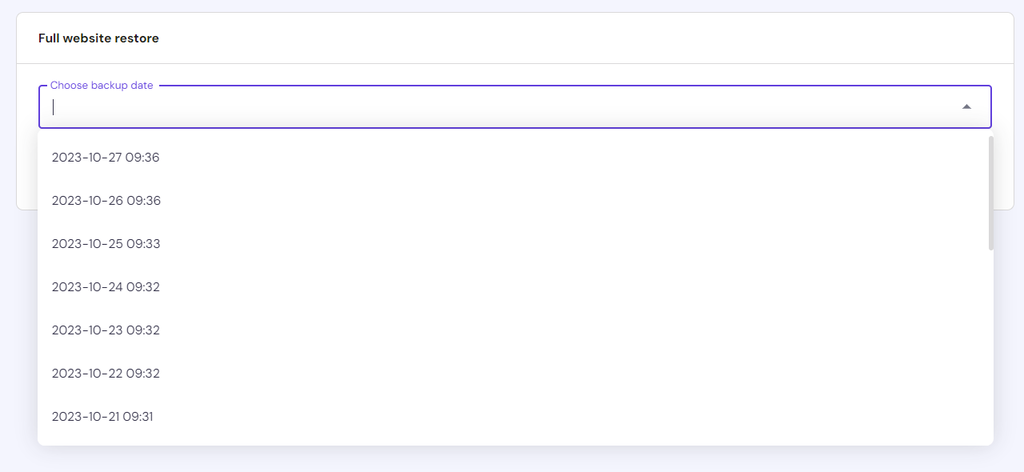Choose the 2023-10-26 09:36 backup

[x=515, y=200]
